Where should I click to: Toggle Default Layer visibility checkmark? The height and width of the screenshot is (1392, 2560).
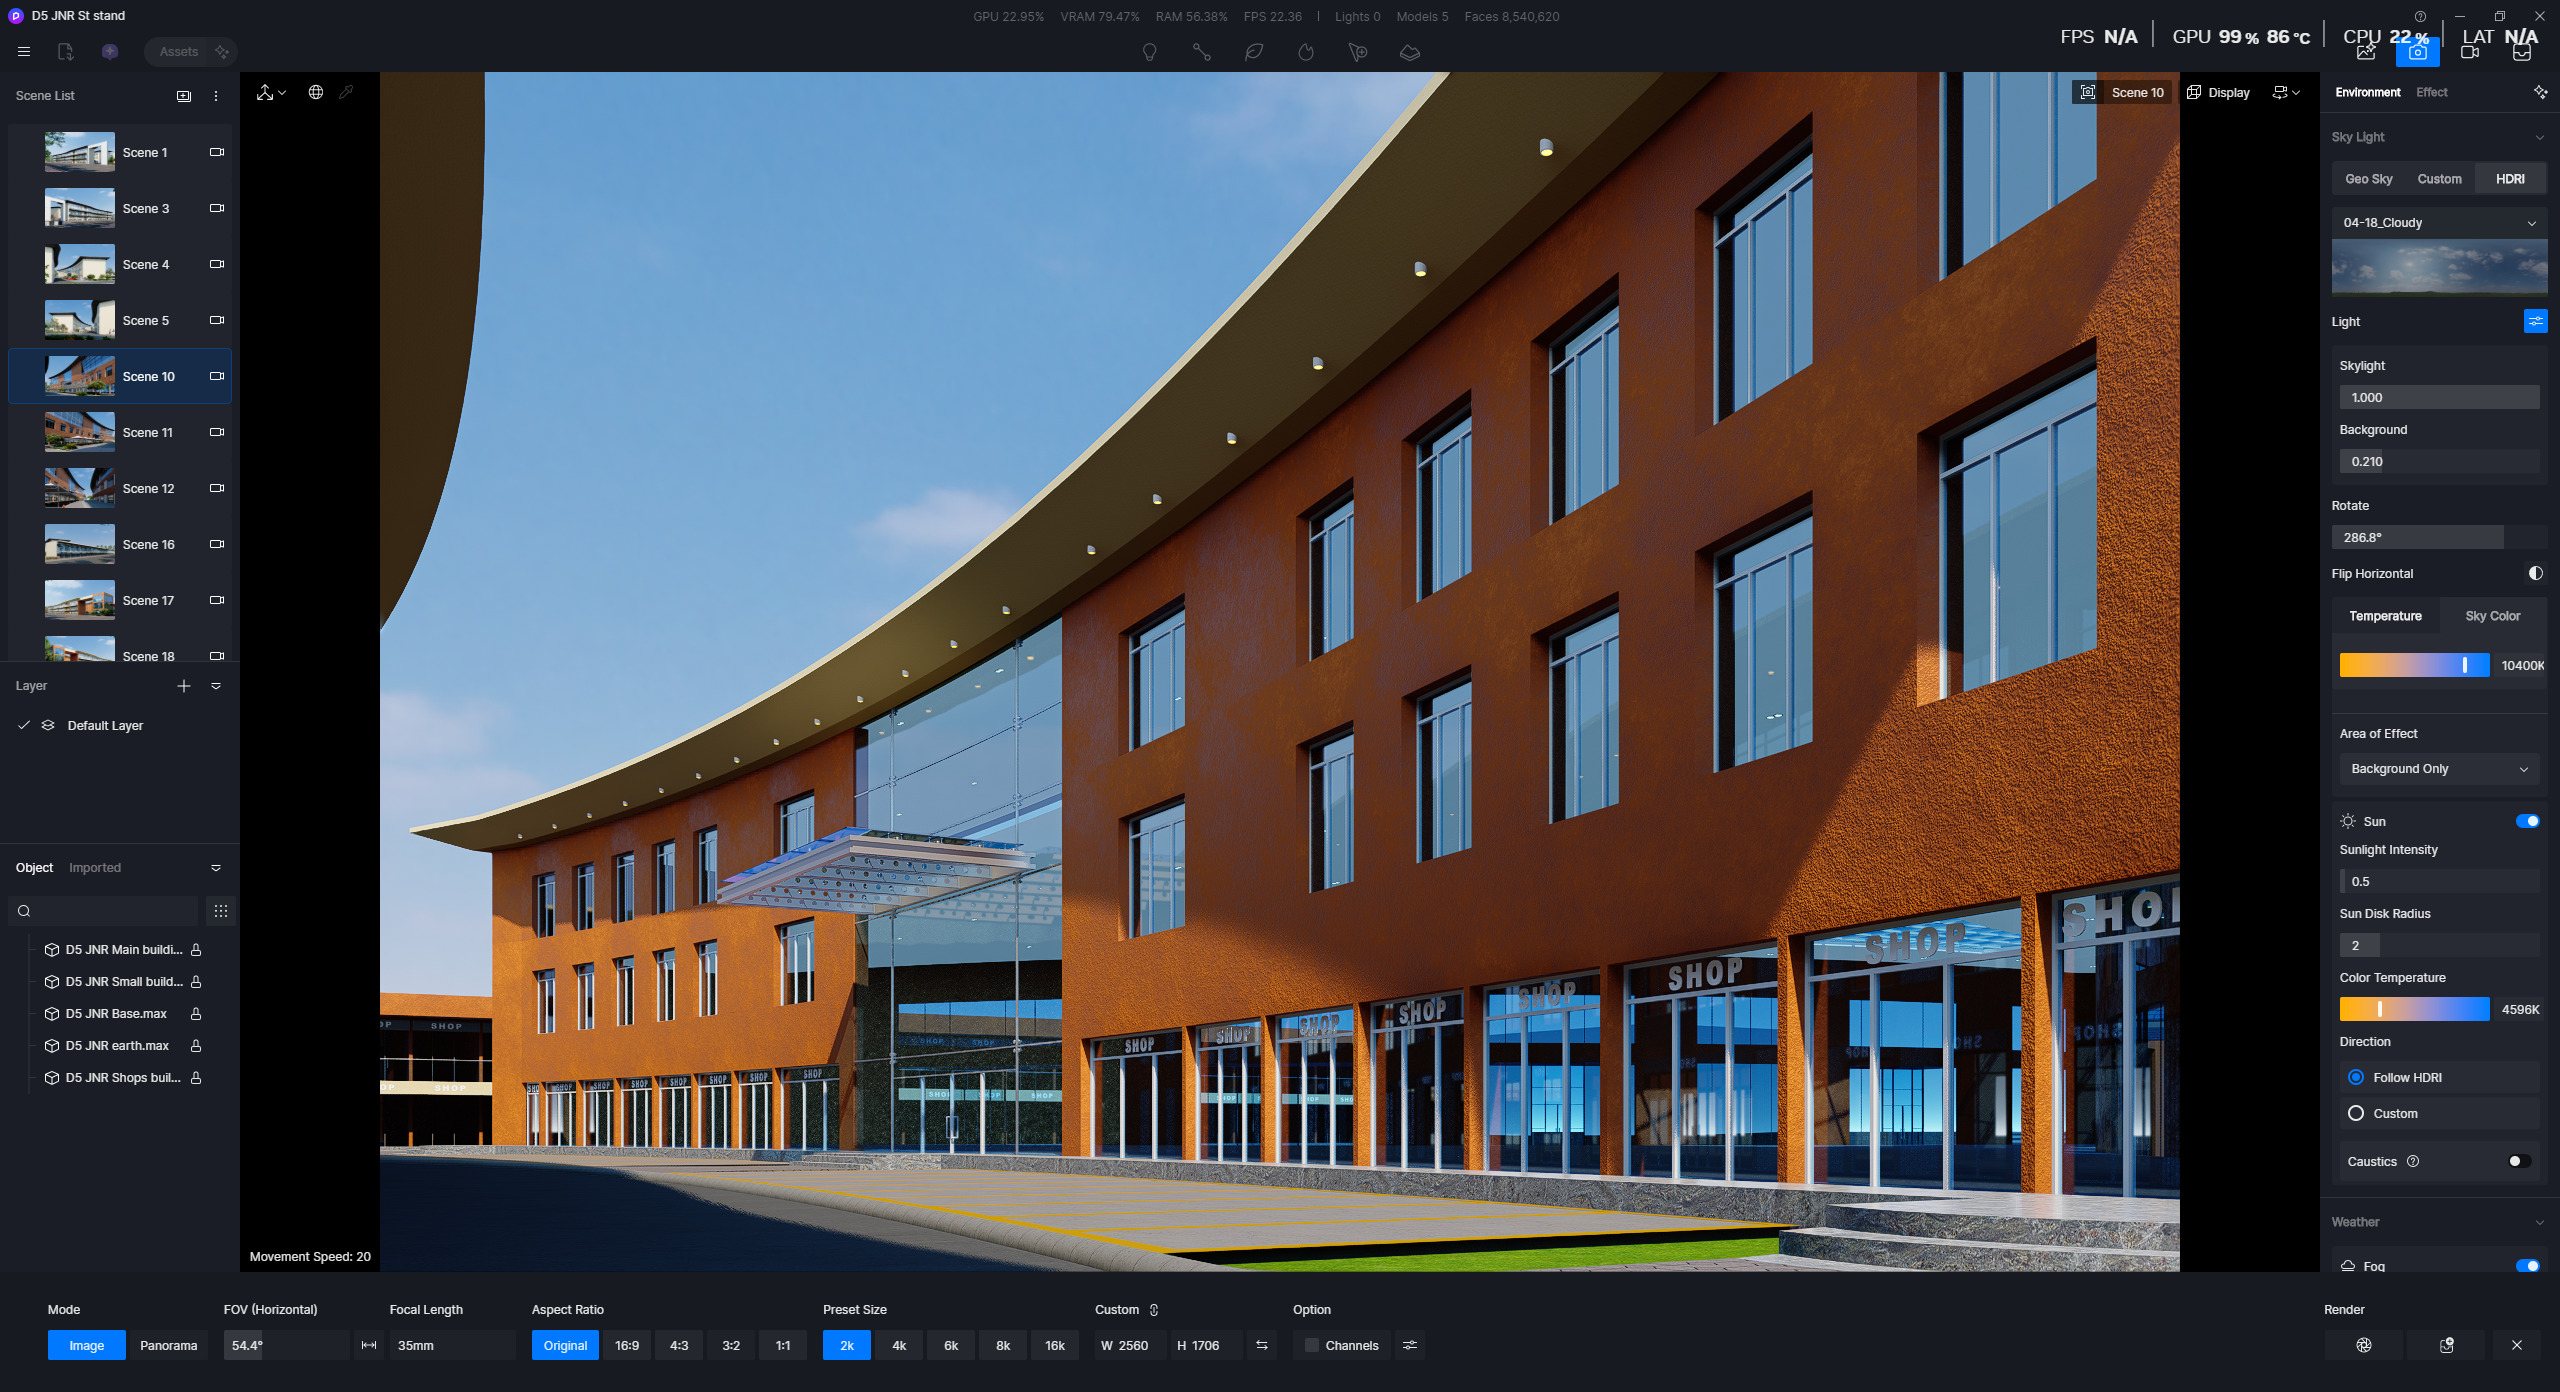(24, 725)
